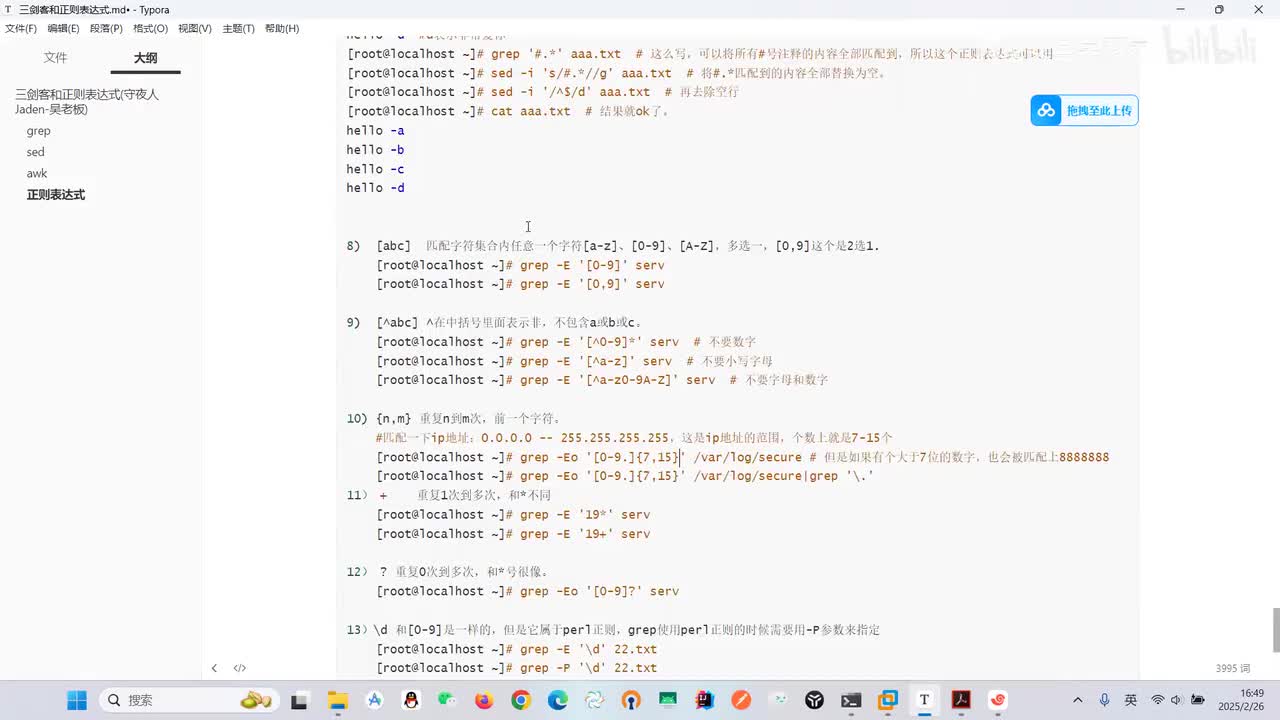Show the word count details (3995 词)

point(1232,668)
